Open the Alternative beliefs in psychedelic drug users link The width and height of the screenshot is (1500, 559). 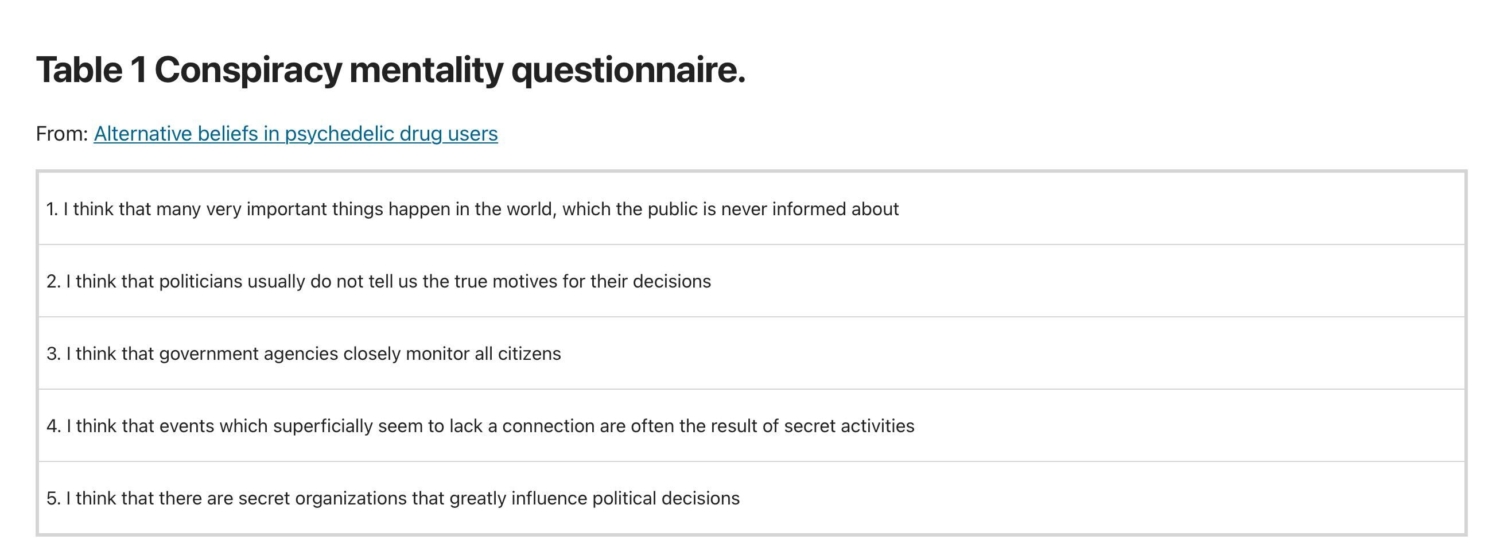point(295,134)
